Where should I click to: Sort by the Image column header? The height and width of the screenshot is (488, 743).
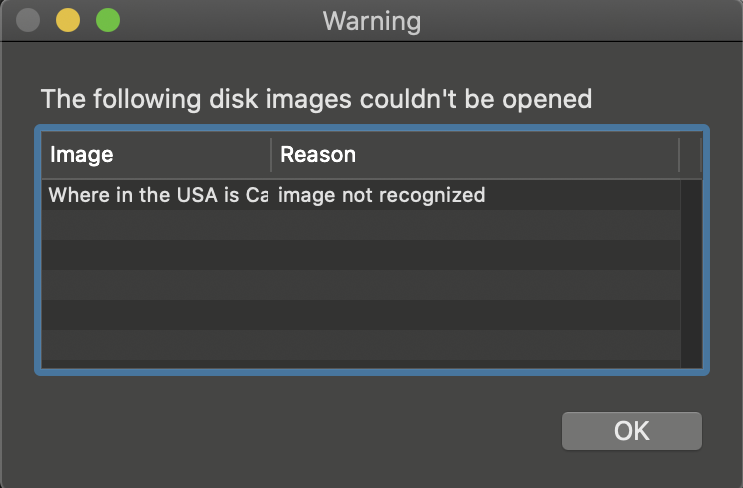(x=156, y=155)
